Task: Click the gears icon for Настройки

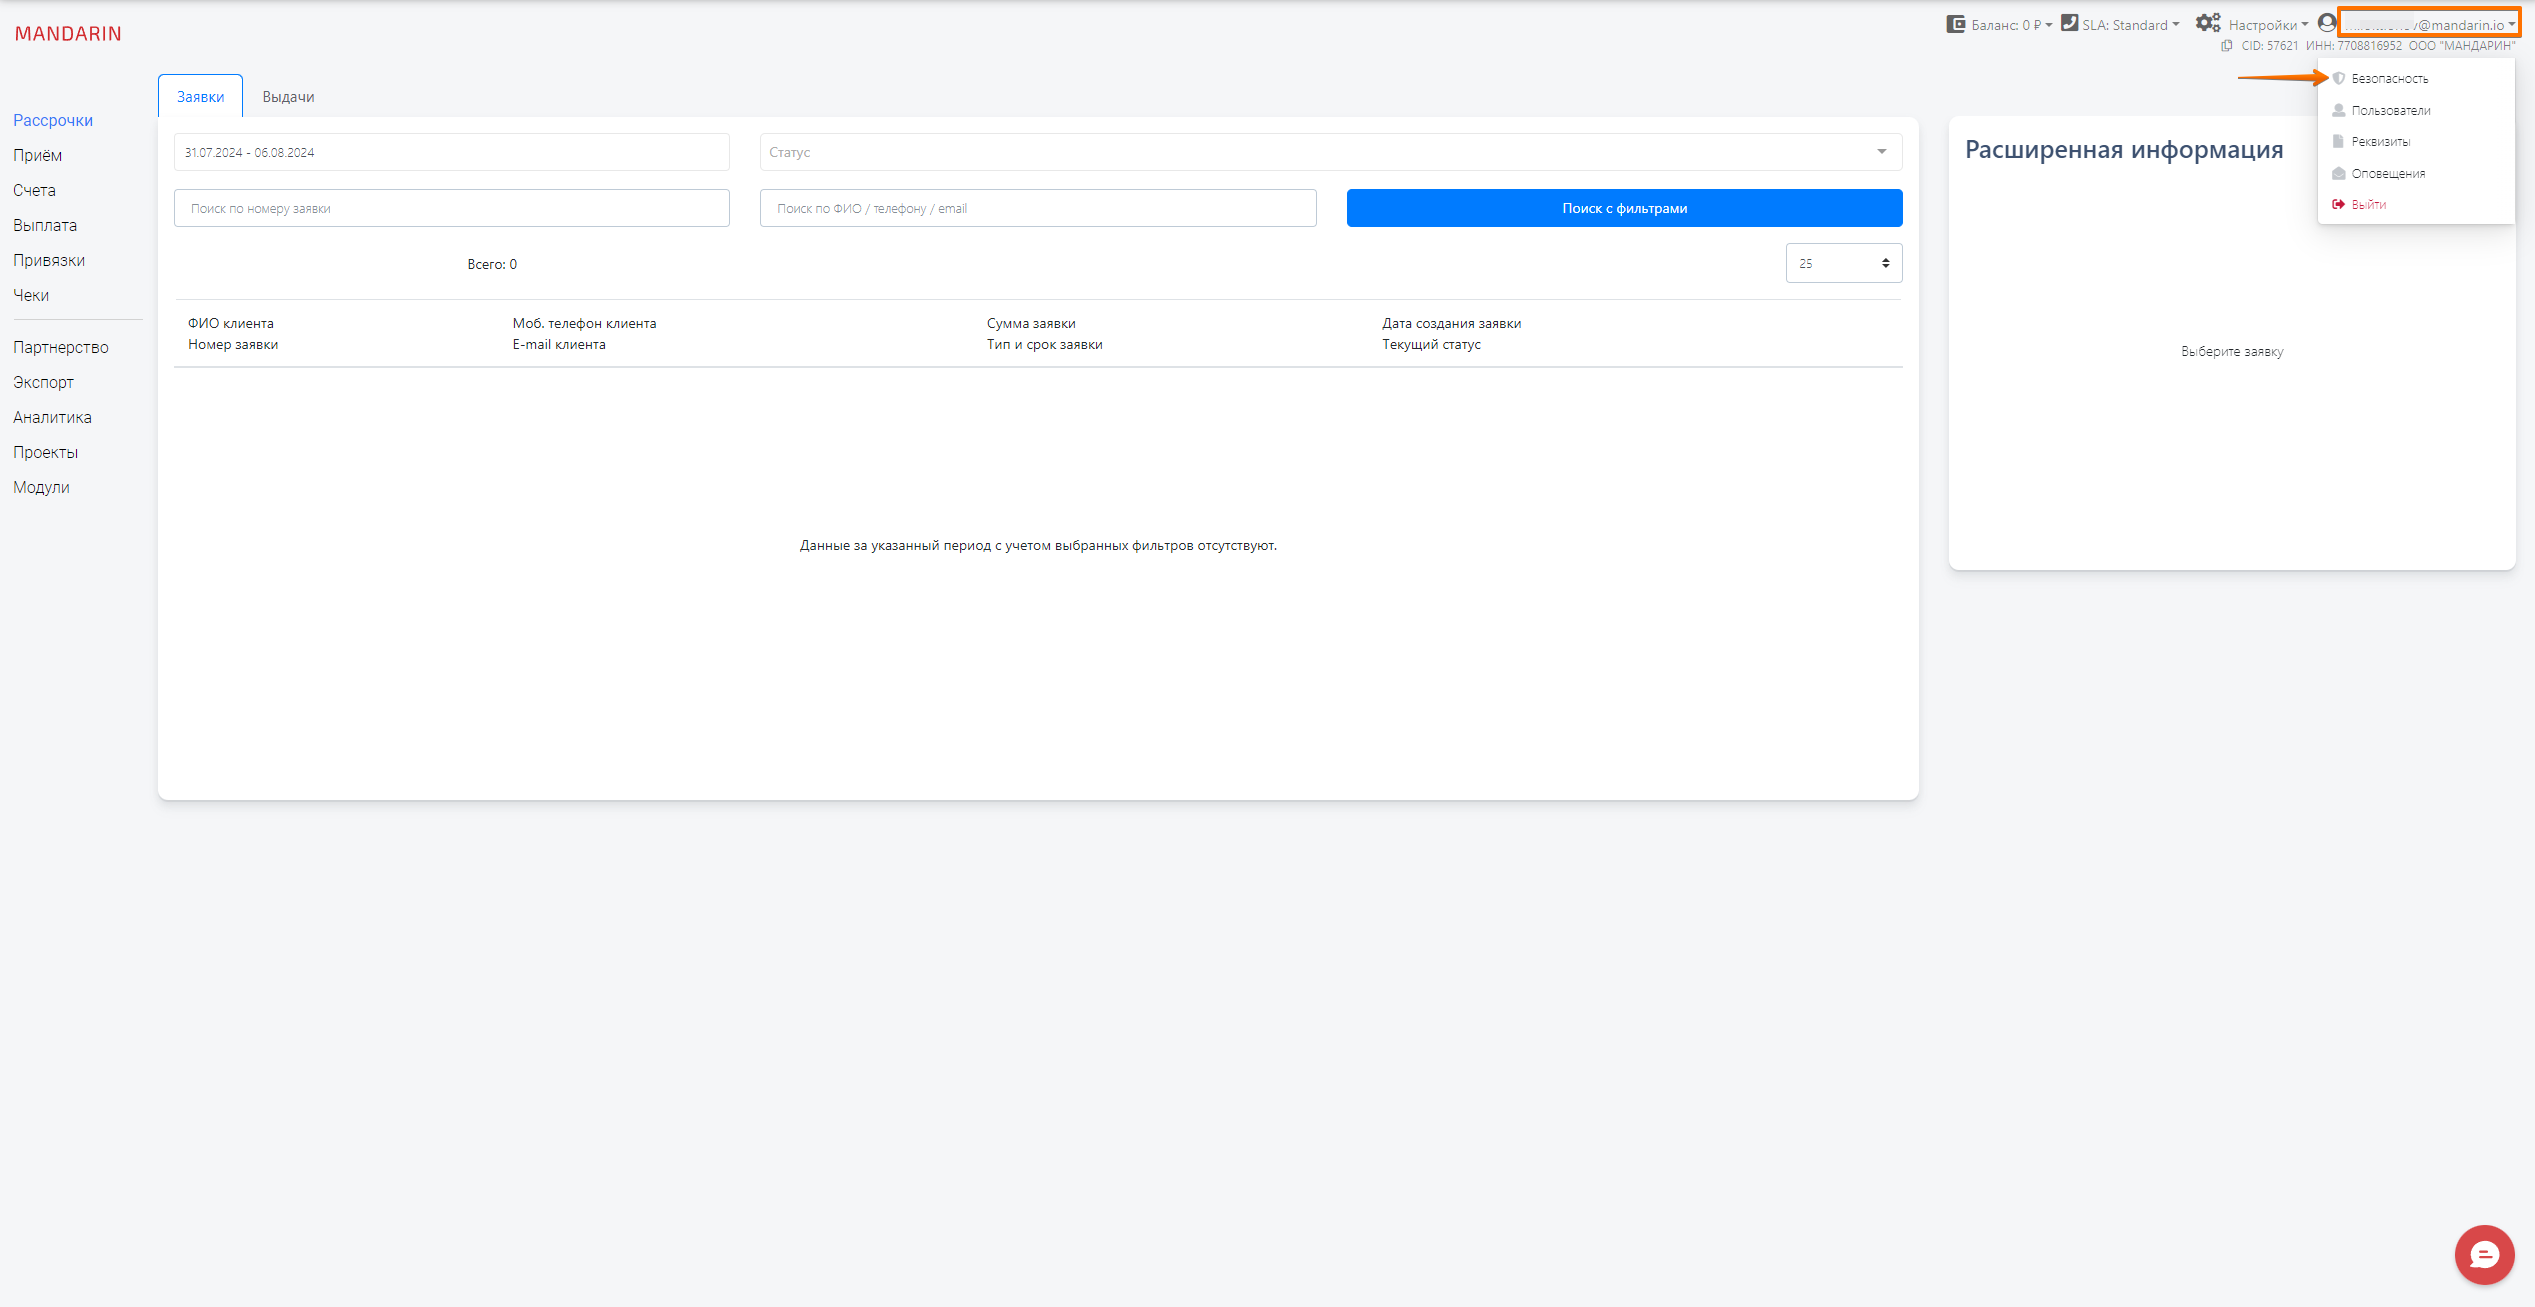Action: coord(2207,23)
